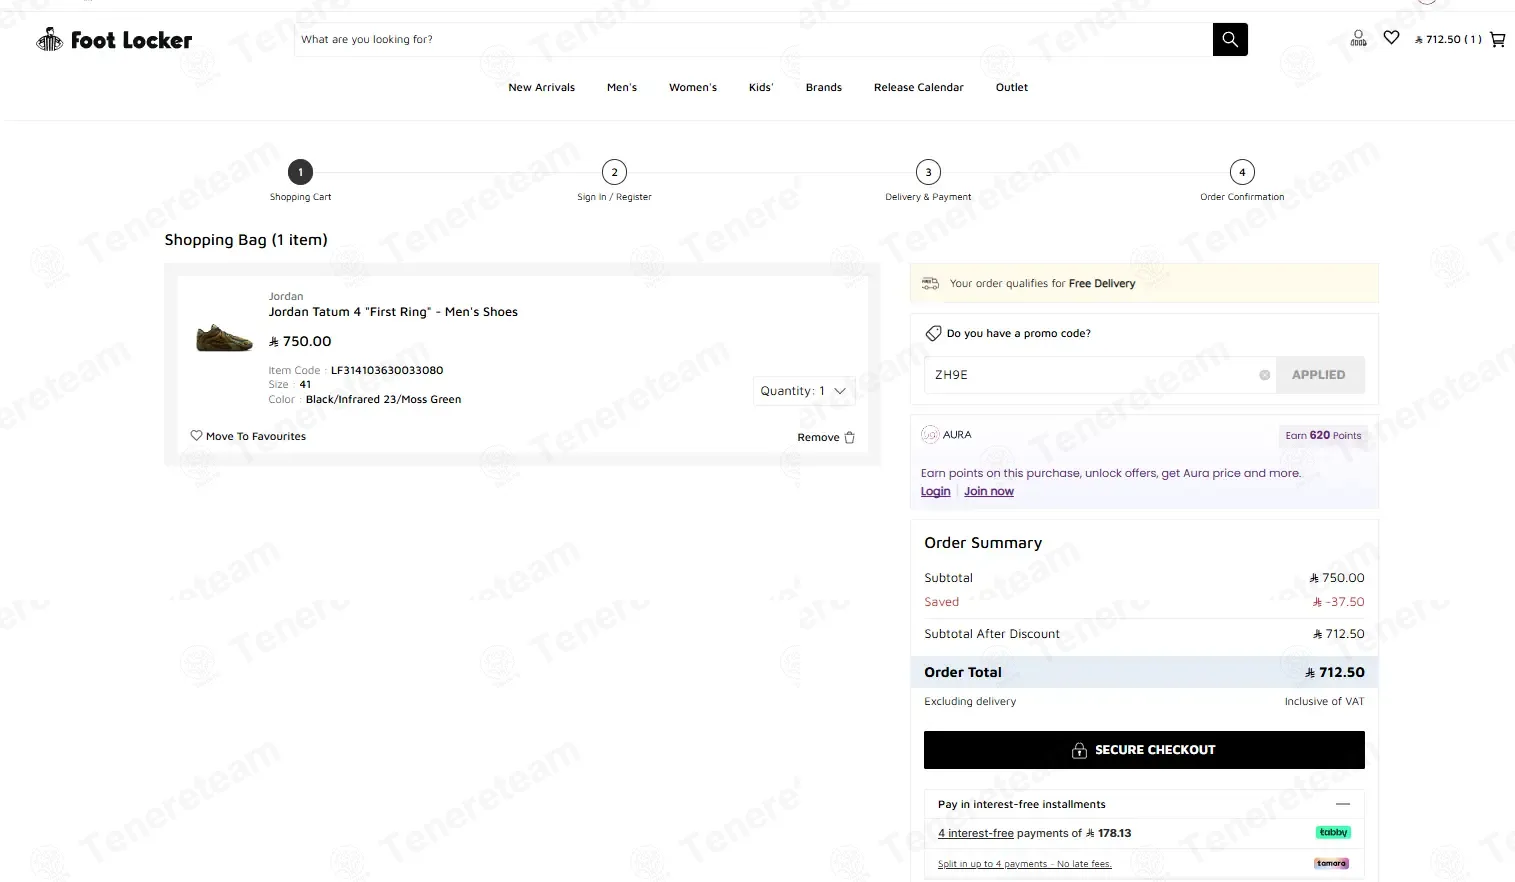This screenshot has width=1515, height=882.
Task: Click the Jordan shoe thumbnail image
Action: (x=224, y=337)
